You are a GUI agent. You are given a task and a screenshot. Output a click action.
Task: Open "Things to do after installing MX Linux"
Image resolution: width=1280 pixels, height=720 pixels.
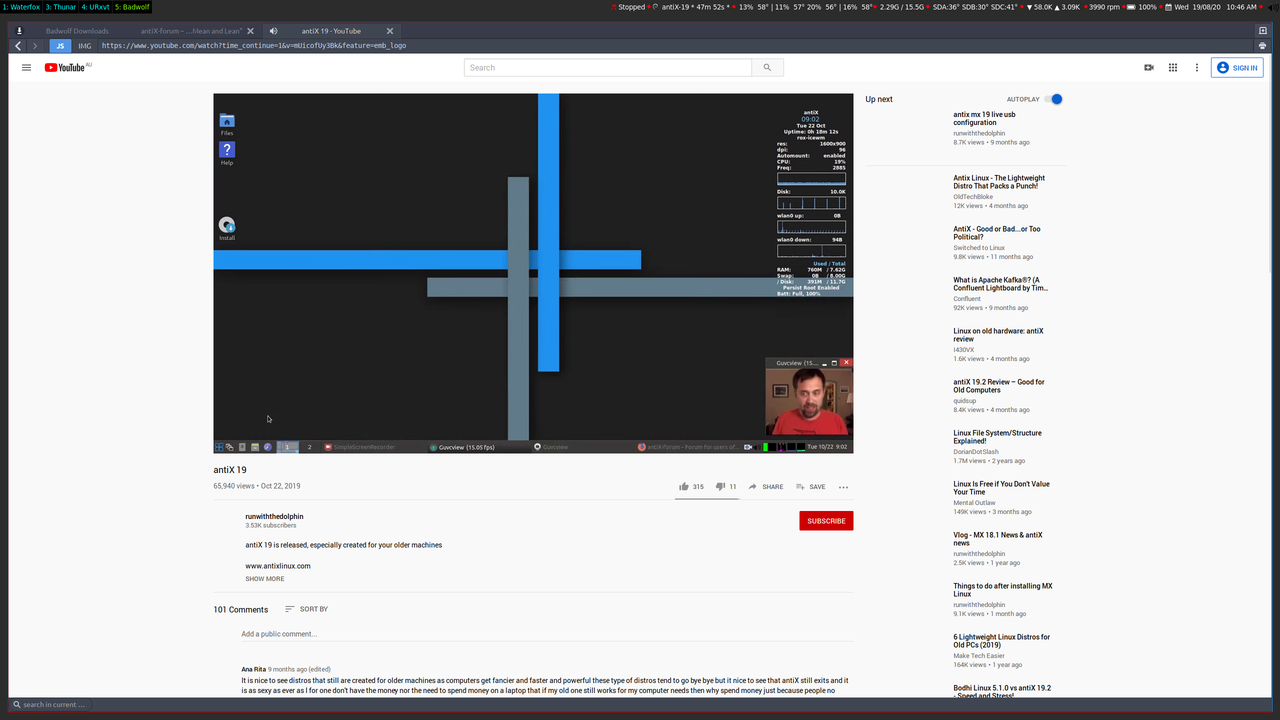pyautogui.click(x=1003, y=590)
